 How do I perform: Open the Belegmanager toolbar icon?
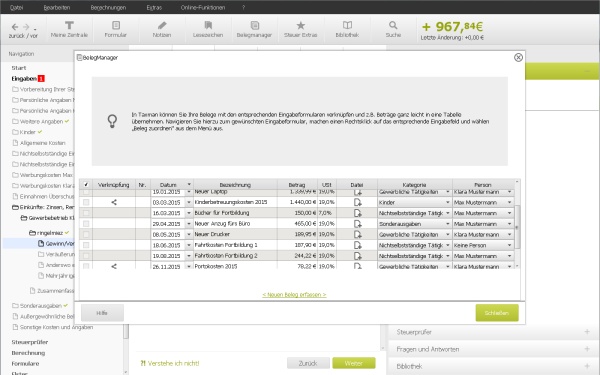(254, 29)
